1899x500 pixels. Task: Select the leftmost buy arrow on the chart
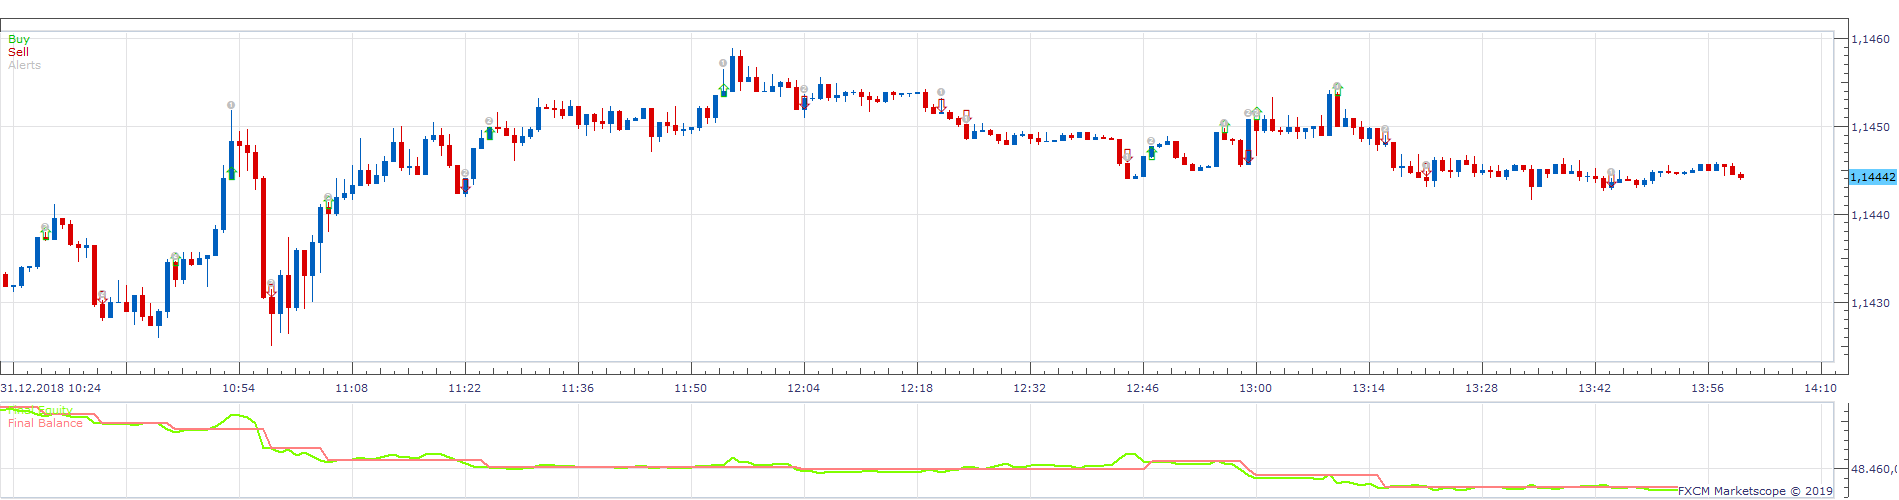click(x=45, y=232)
